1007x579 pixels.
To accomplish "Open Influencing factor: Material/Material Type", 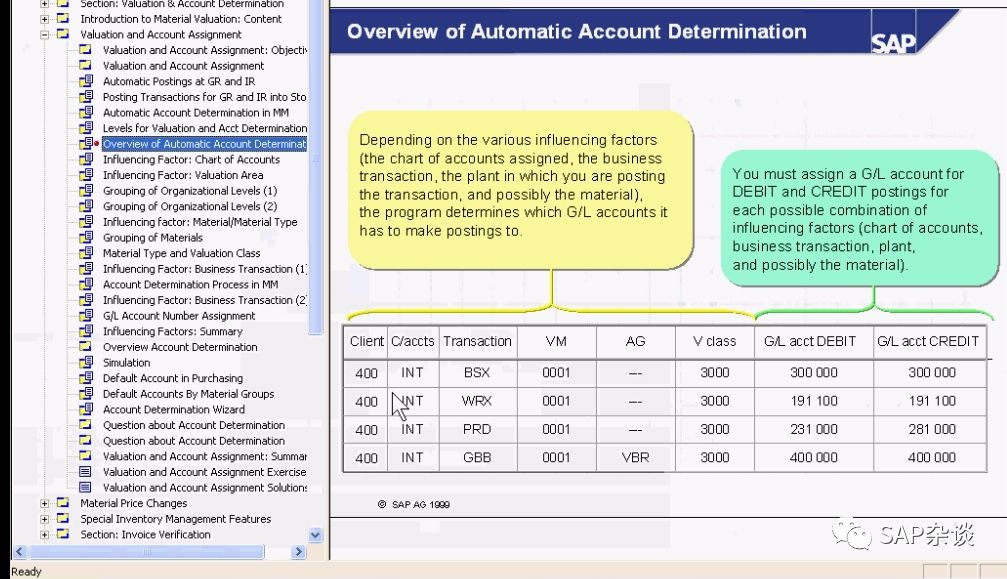I will pyautogui.click(x=200, y=222).
